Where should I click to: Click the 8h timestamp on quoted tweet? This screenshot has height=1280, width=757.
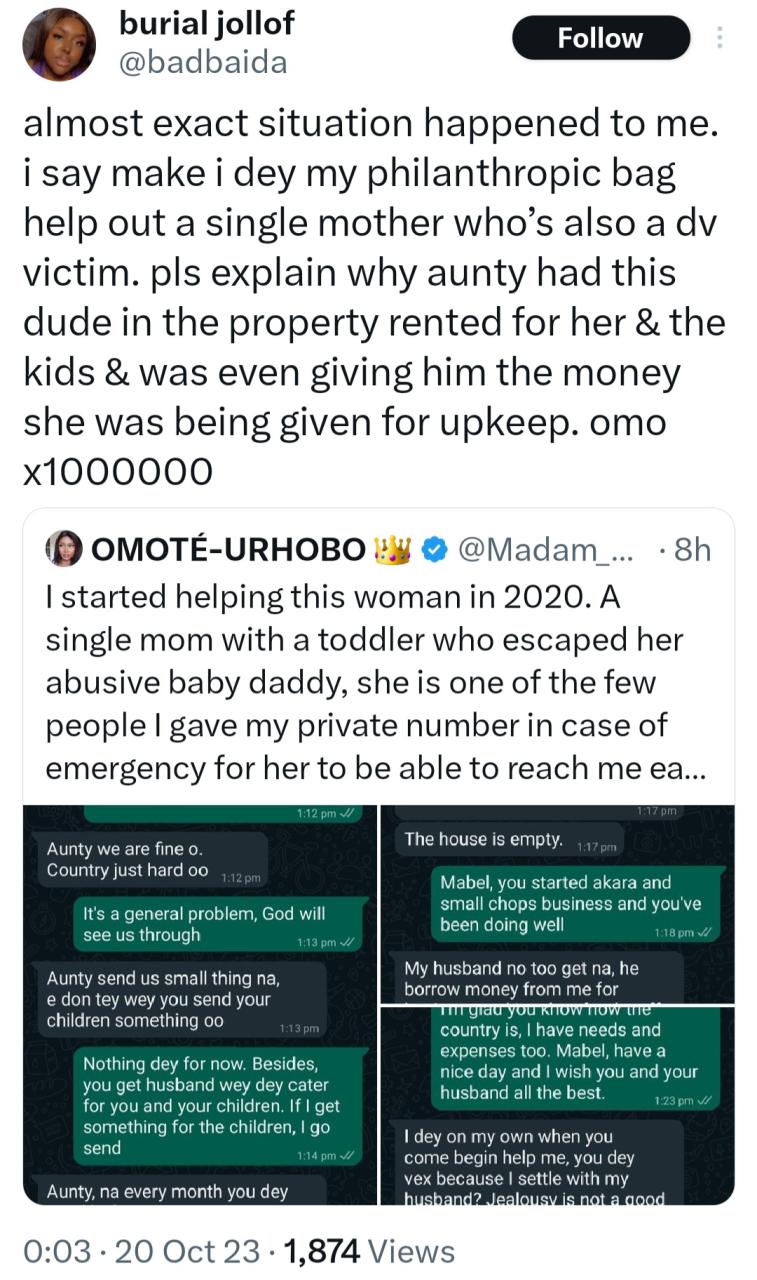coord(692,548)
